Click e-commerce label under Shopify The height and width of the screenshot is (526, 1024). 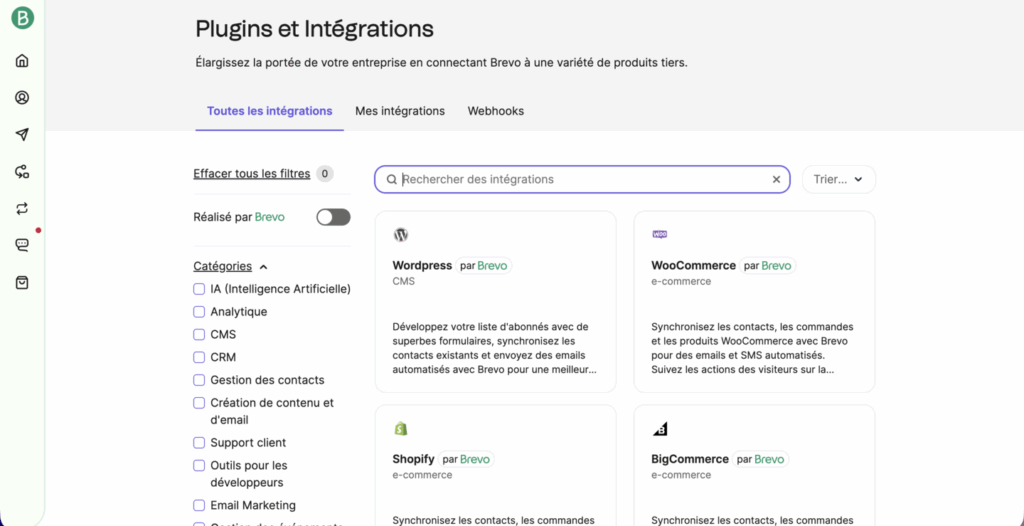[423, 475]
